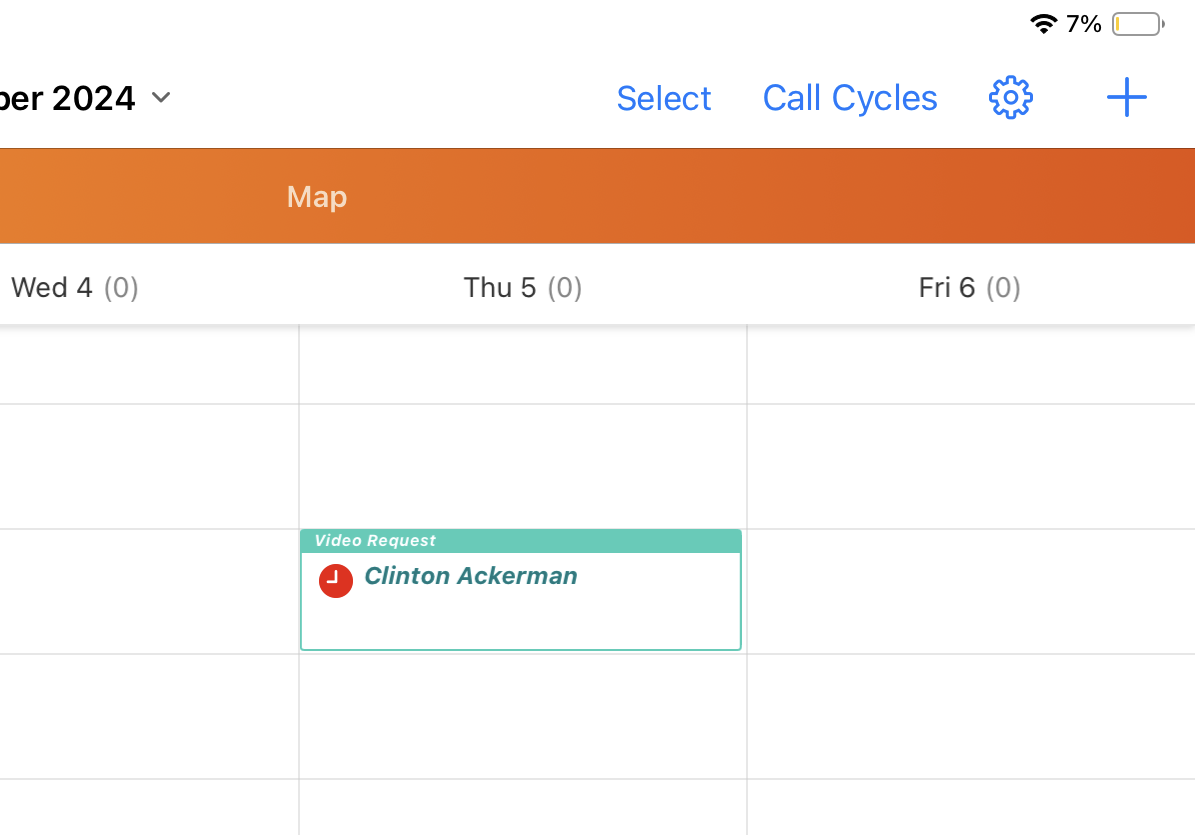Select the Thu 5 day header
The width and height of the screenshot is (1195, 835).
[x=522, y=288]
